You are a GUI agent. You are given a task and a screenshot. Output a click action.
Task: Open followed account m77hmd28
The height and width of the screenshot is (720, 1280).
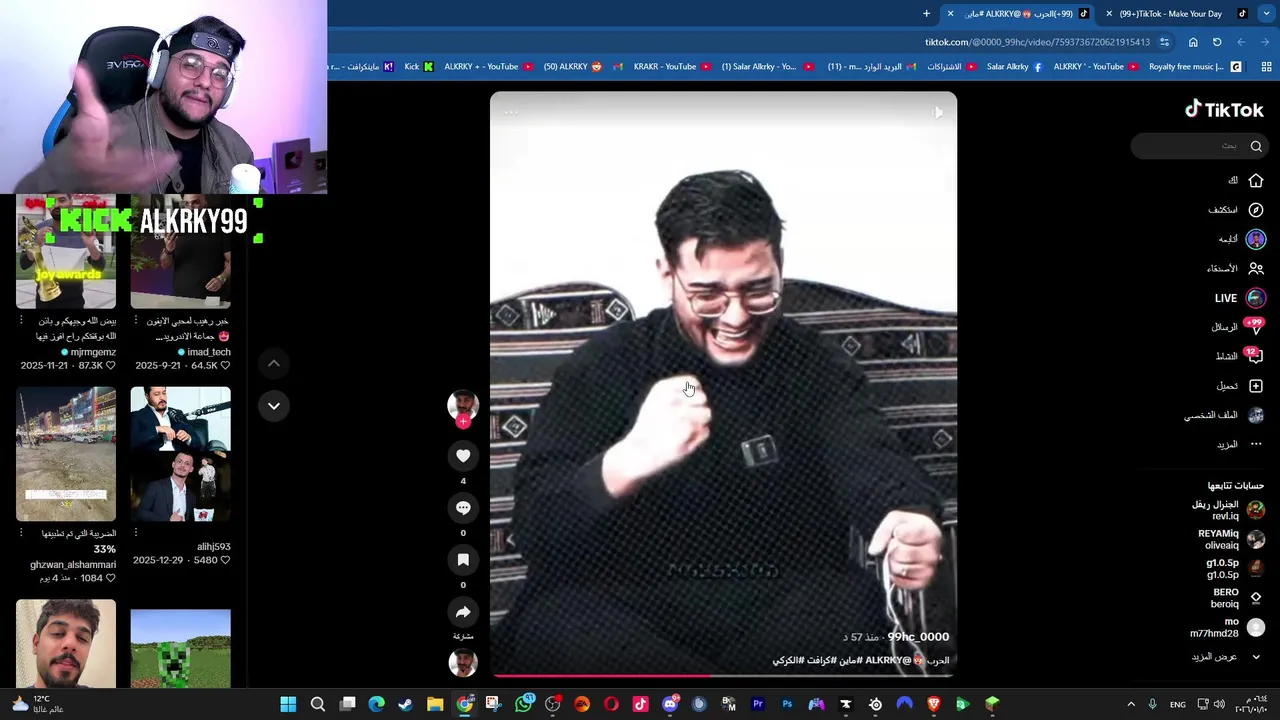(x=1228, y=628)
